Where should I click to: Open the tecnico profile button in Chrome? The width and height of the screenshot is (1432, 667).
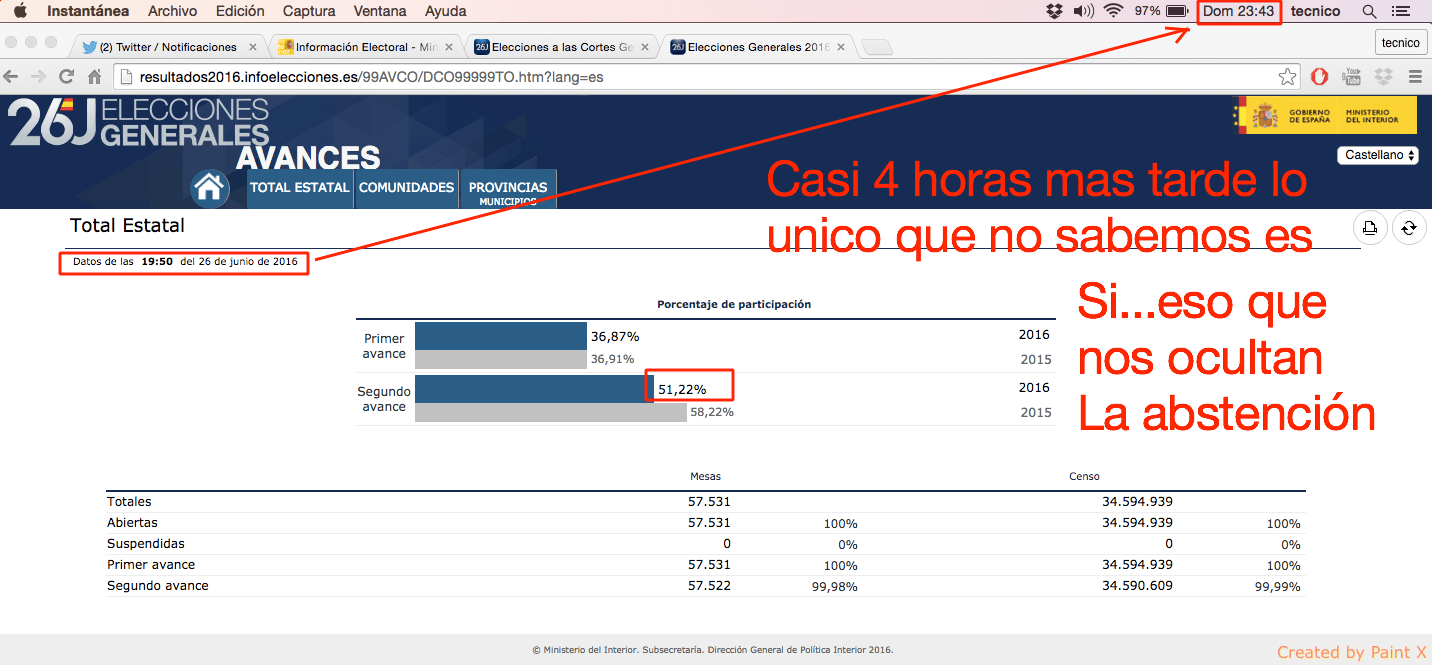[1400, 42]
